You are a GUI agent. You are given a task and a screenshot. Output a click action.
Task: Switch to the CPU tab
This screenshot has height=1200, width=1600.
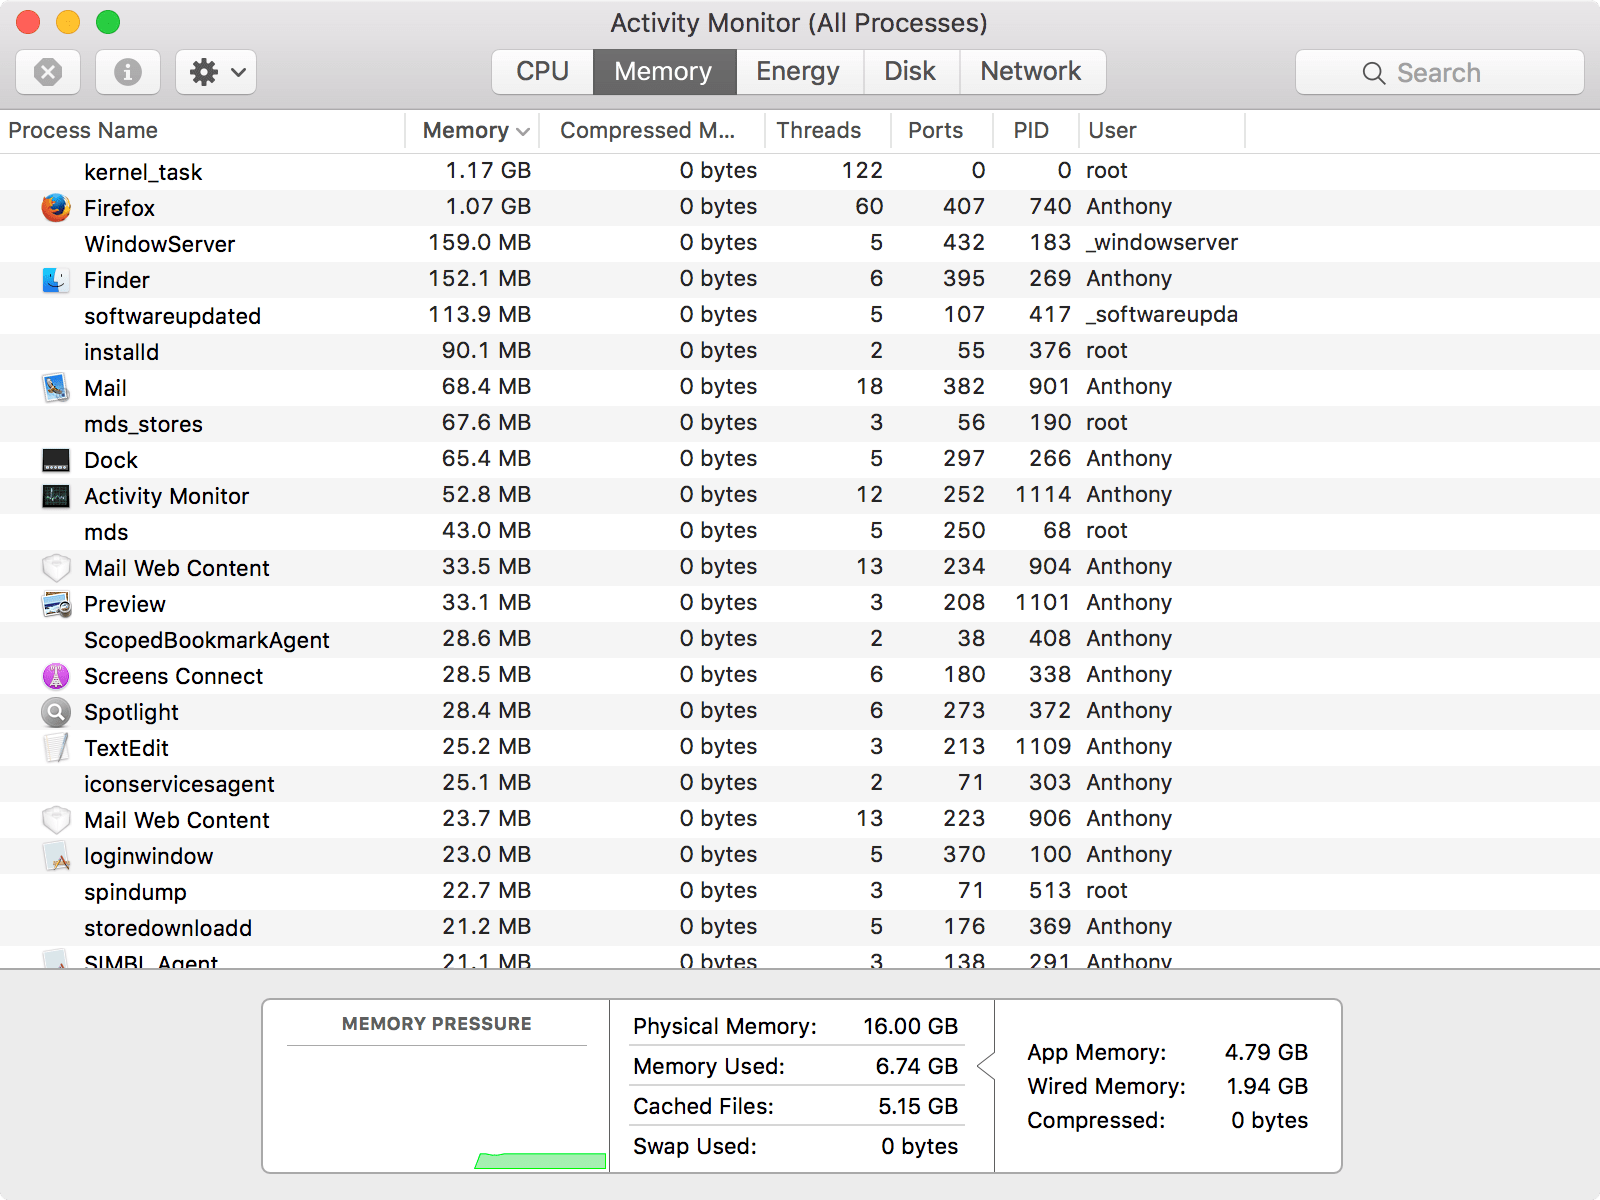pos(541,71)
